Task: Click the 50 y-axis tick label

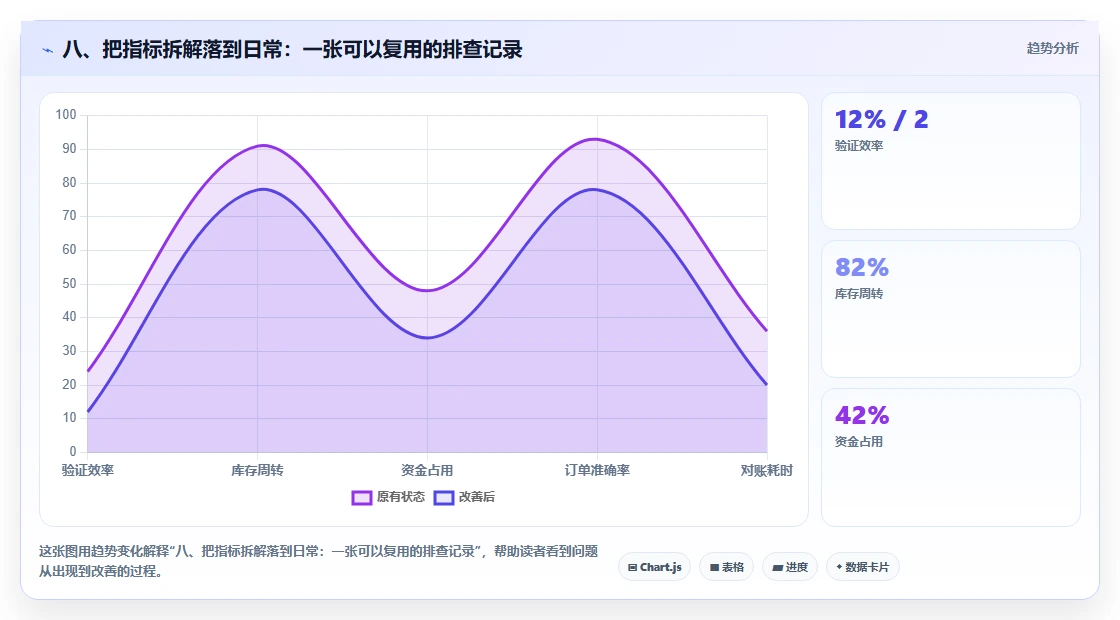Action: [x=69, y=284]
